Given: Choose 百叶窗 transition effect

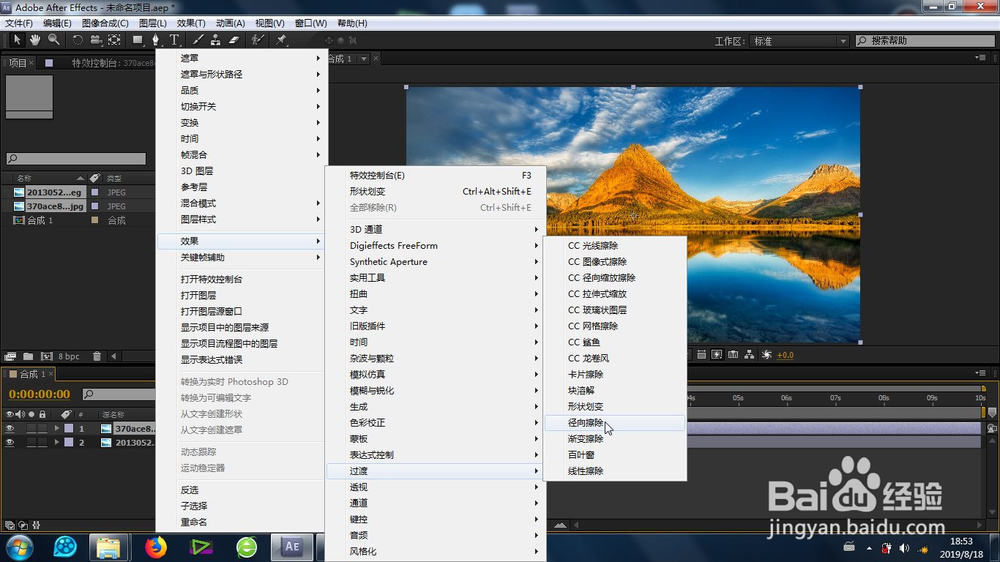Looking at the screenshot, I should point(615,455).
